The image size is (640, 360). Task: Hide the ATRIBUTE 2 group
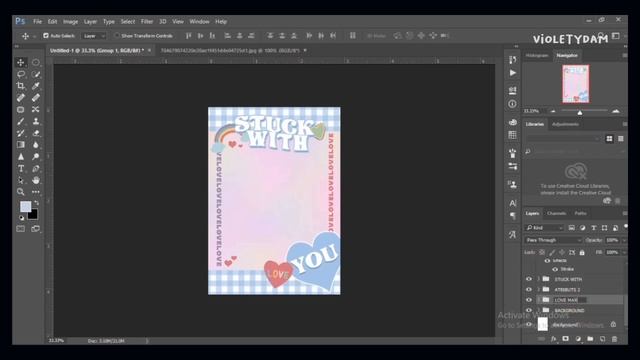tap(529, 289)
